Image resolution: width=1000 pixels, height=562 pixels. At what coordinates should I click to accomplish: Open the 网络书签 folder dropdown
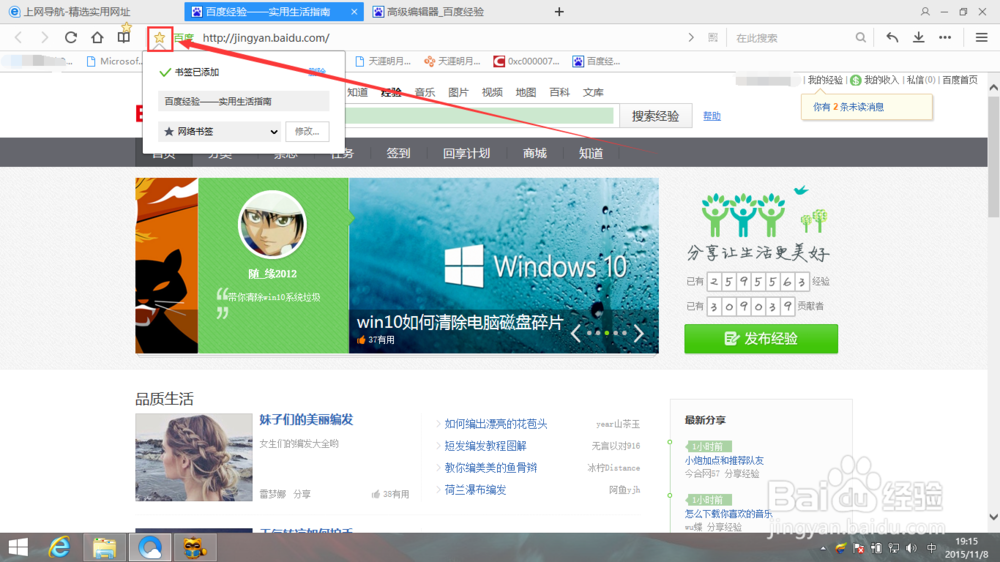220,131
